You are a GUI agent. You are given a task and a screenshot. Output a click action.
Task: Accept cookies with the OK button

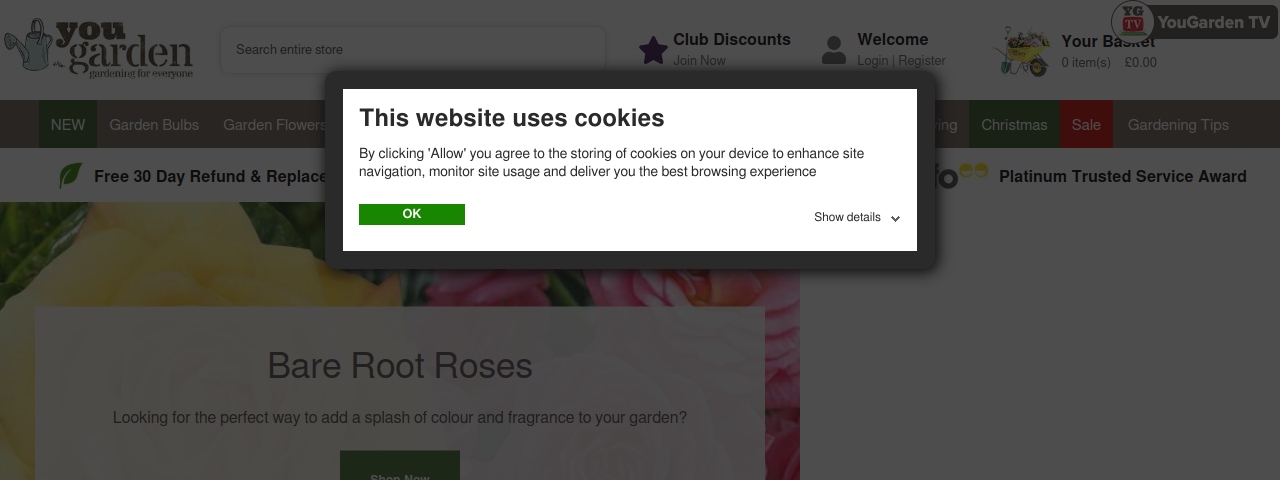(412, 214)
